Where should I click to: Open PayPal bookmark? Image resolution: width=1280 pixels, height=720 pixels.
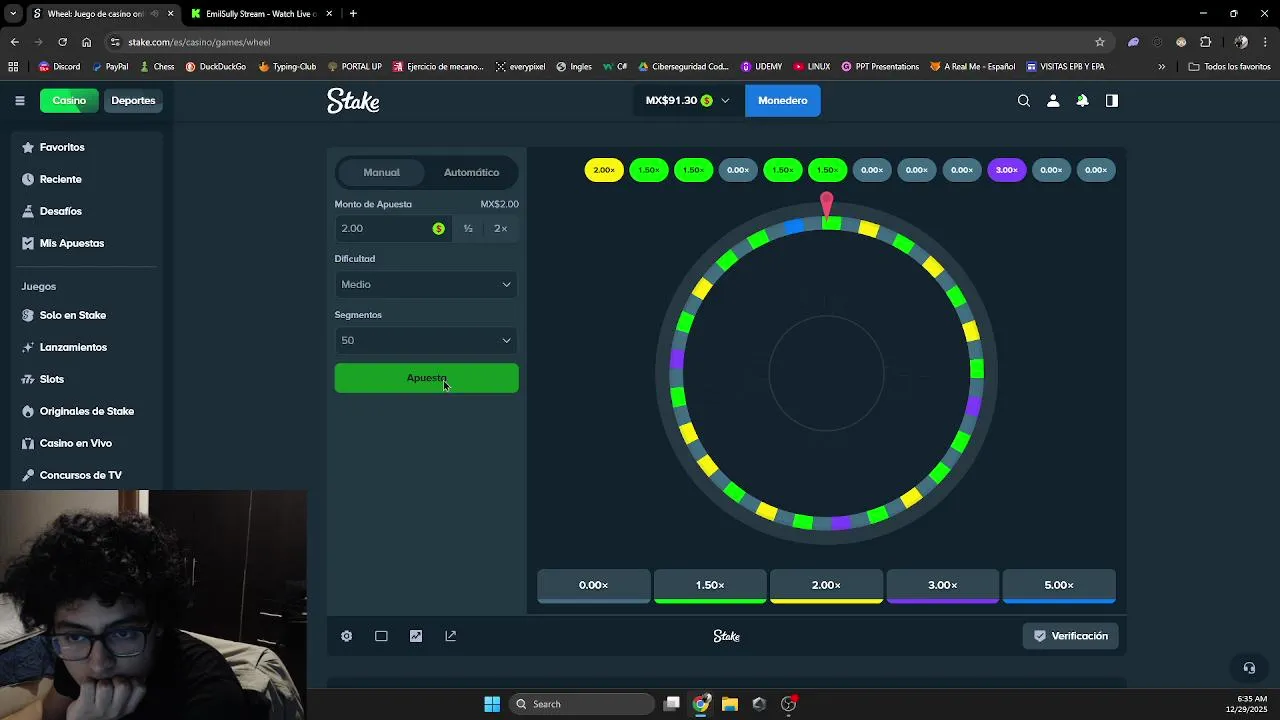[110, 67]
